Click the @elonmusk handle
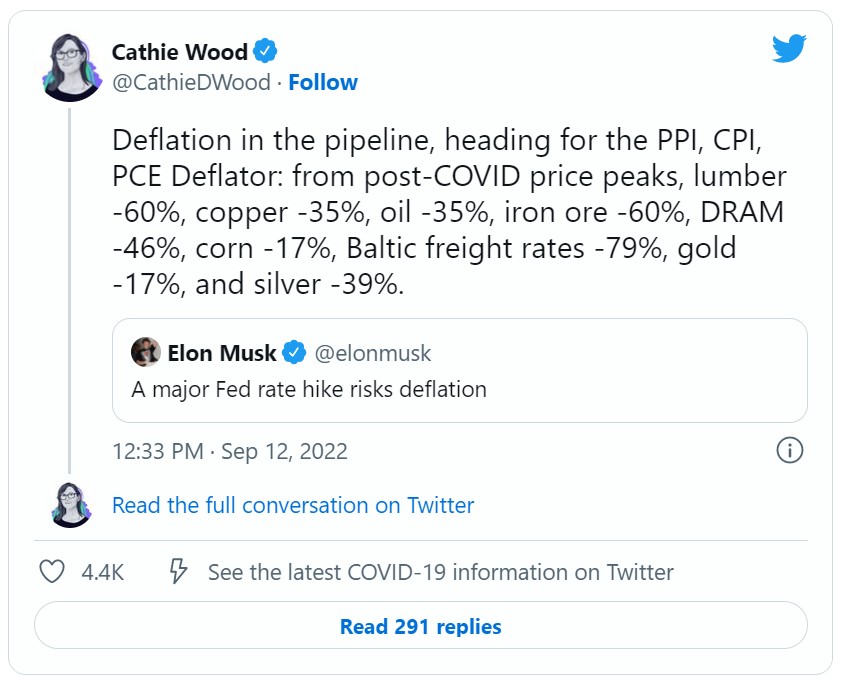 (373, 353)
